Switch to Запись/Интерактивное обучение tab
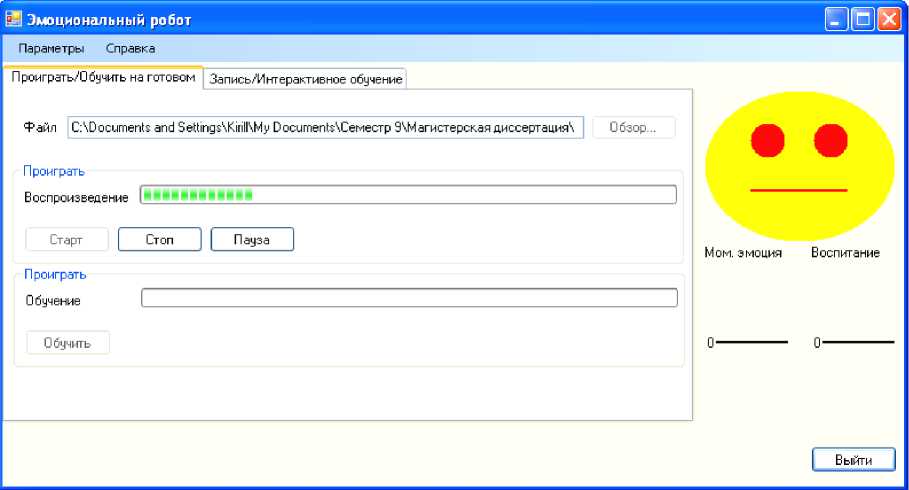Image resolution: width=909 pixels, height=490 pixels. pyautogui.click(x=306, y=79)
